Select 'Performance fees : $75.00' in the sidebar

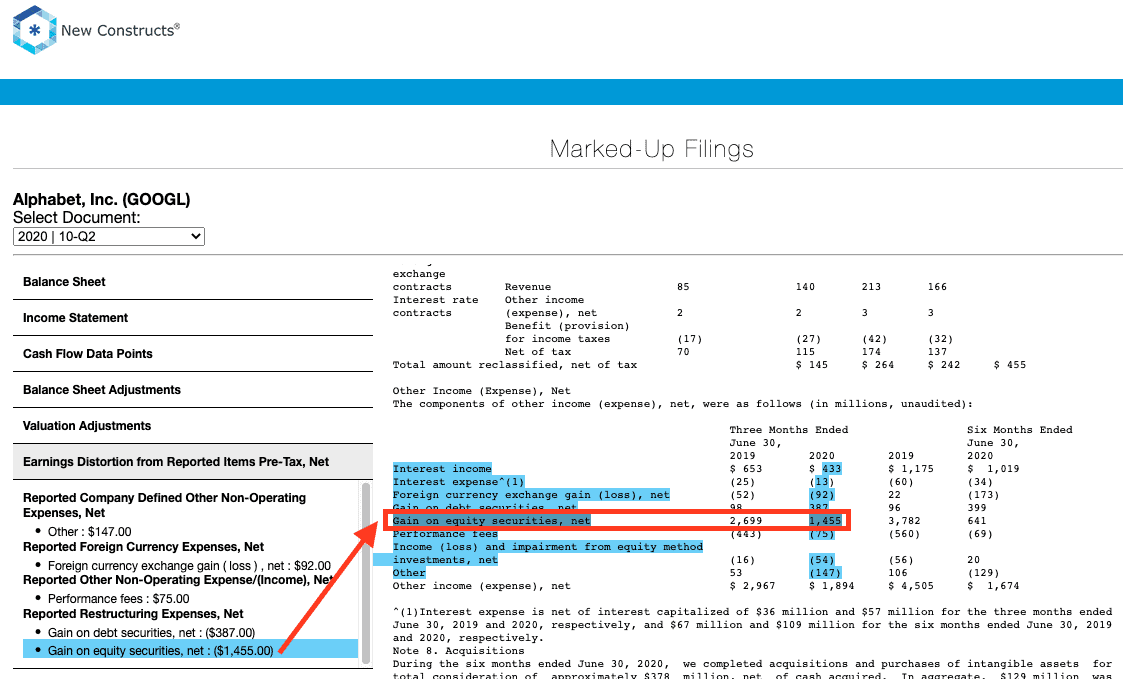[x=119, y=599]
